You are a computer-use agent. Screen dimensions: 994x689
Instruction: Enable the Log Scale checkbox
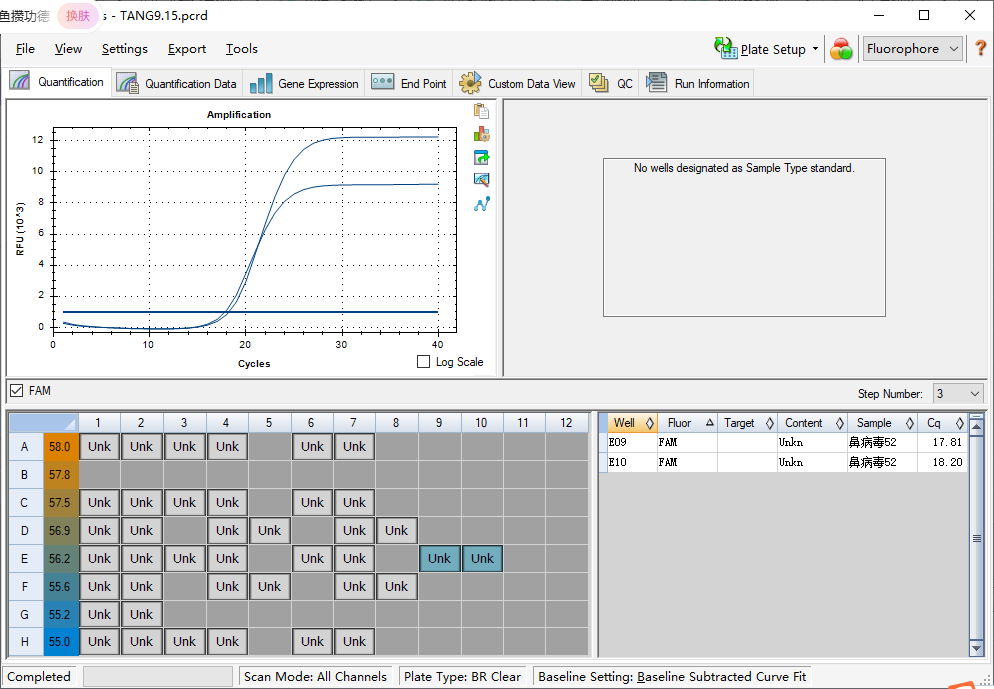tap(423, 361)
